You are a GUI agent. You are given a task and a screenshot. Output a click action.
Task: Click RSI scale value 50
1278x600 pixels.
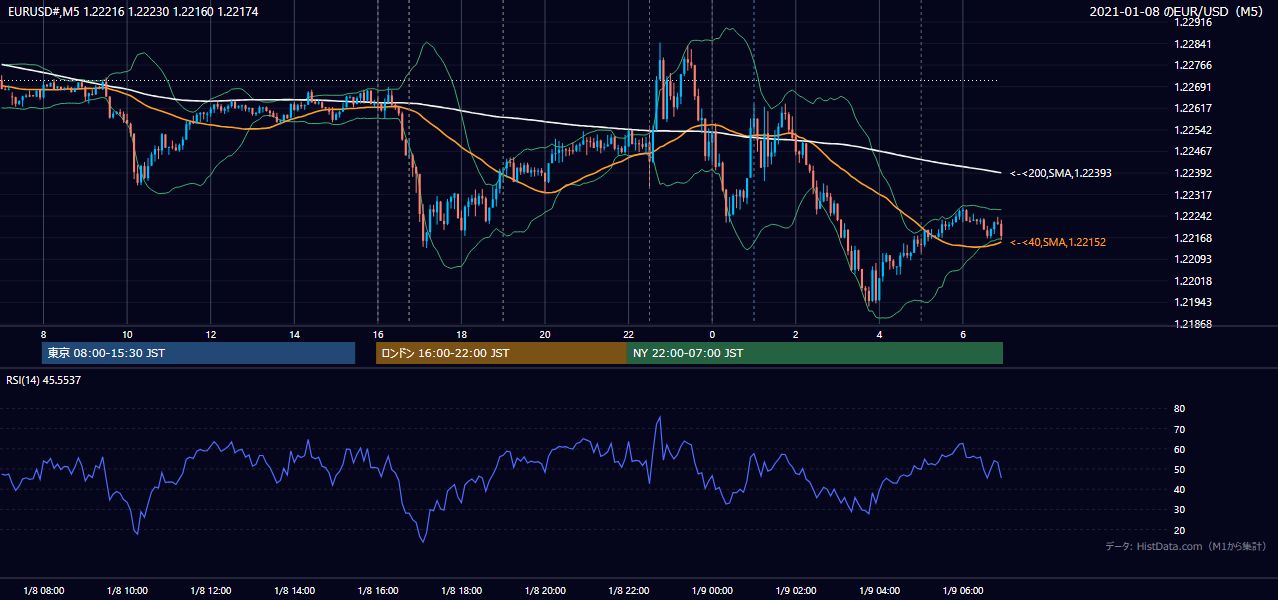(1180, 469)
